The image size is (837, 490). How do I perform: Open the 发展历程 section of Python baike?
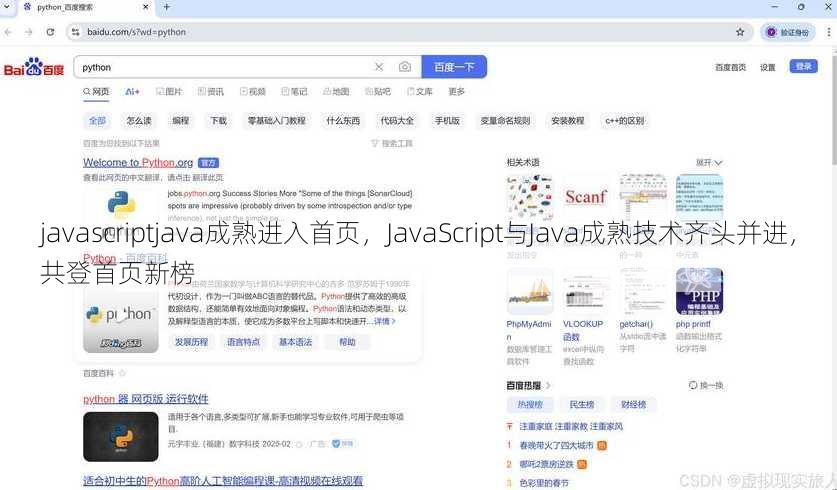[191, 342]
